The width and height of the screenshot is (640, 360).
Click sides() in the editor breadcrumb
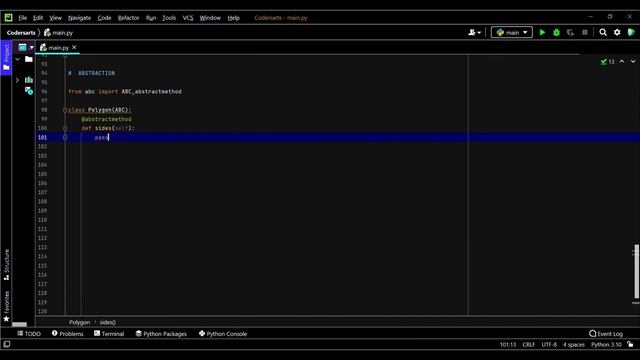point(107,322)
